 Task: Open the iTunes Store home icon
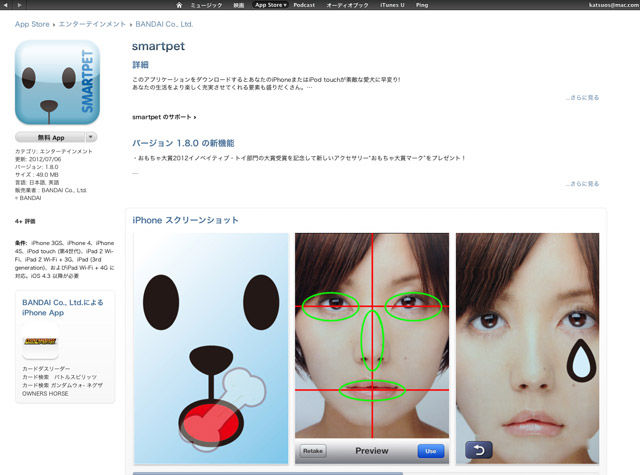click(179, 5)
